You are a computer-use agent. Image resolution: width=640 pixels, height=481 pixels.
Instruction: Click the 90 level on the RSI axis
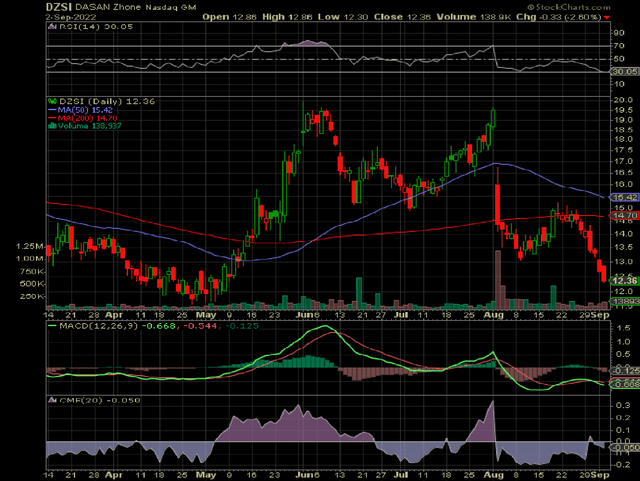point(619,33)
